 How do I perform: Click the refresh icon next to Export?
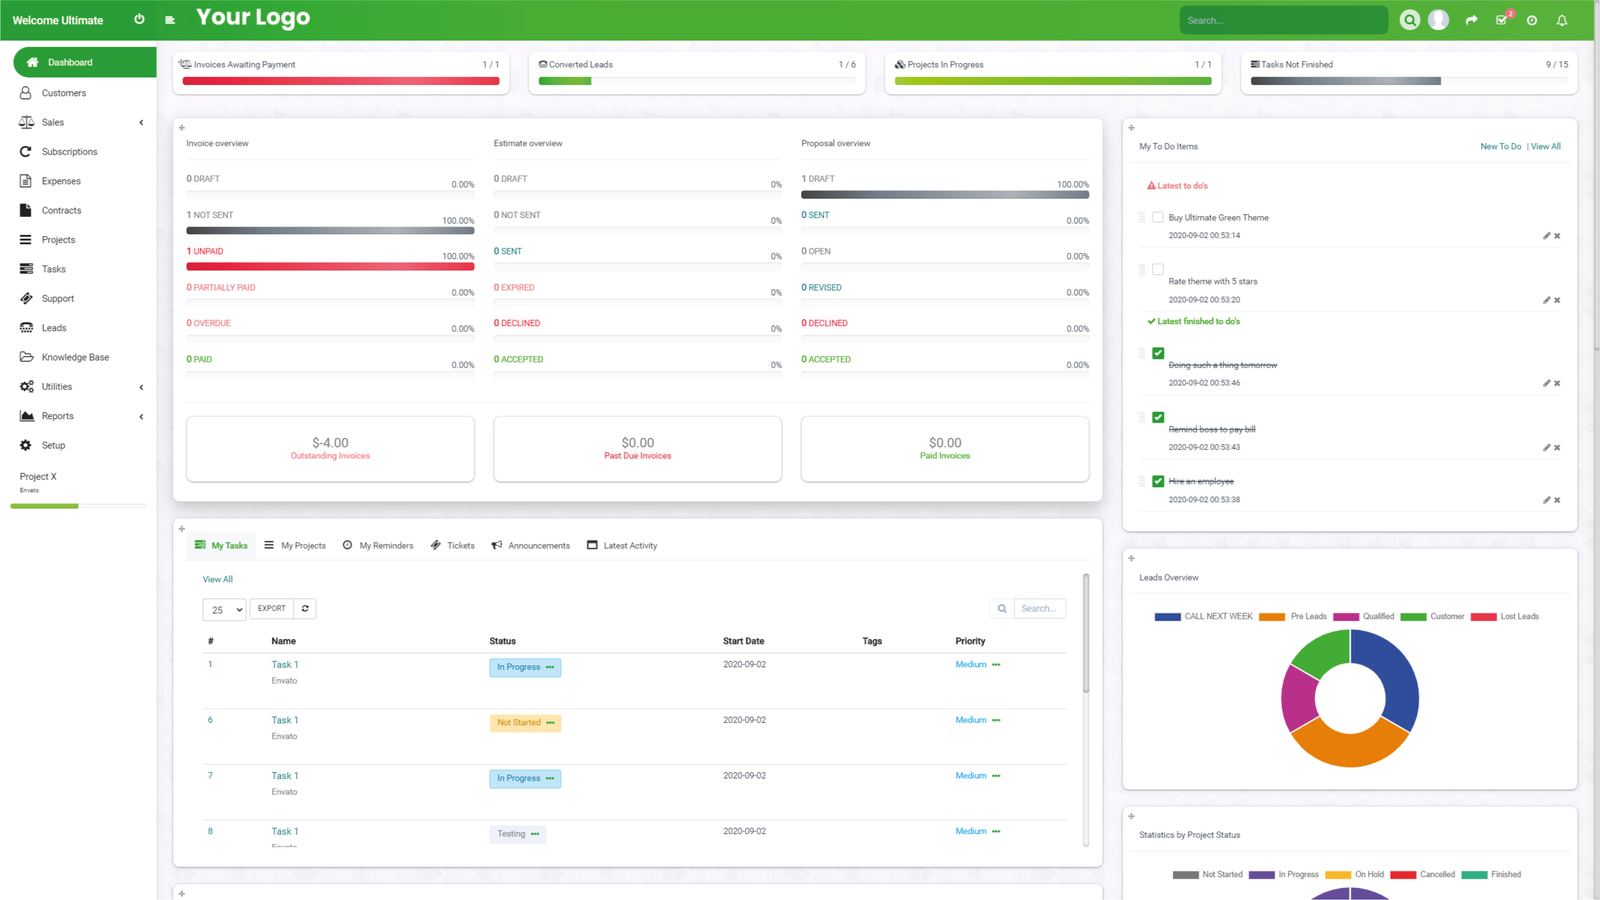[305, 608]
